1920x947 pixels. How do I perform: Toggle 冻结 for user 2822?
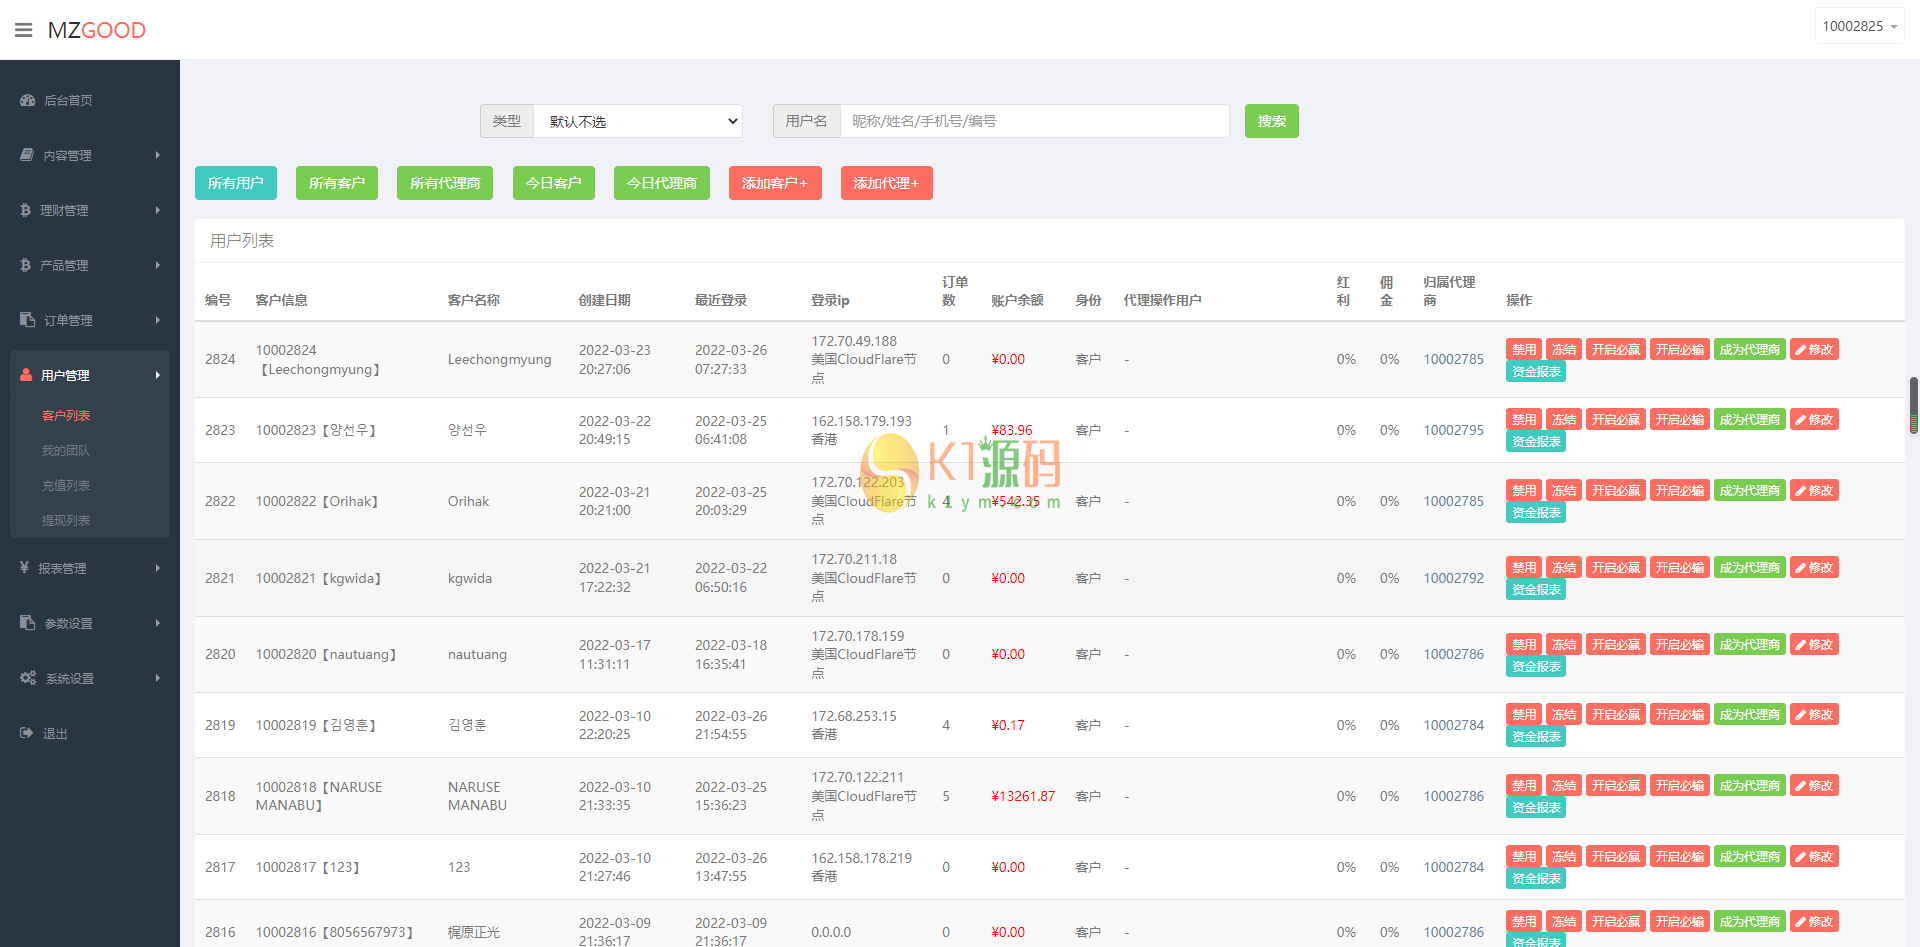click(1563, 491)
